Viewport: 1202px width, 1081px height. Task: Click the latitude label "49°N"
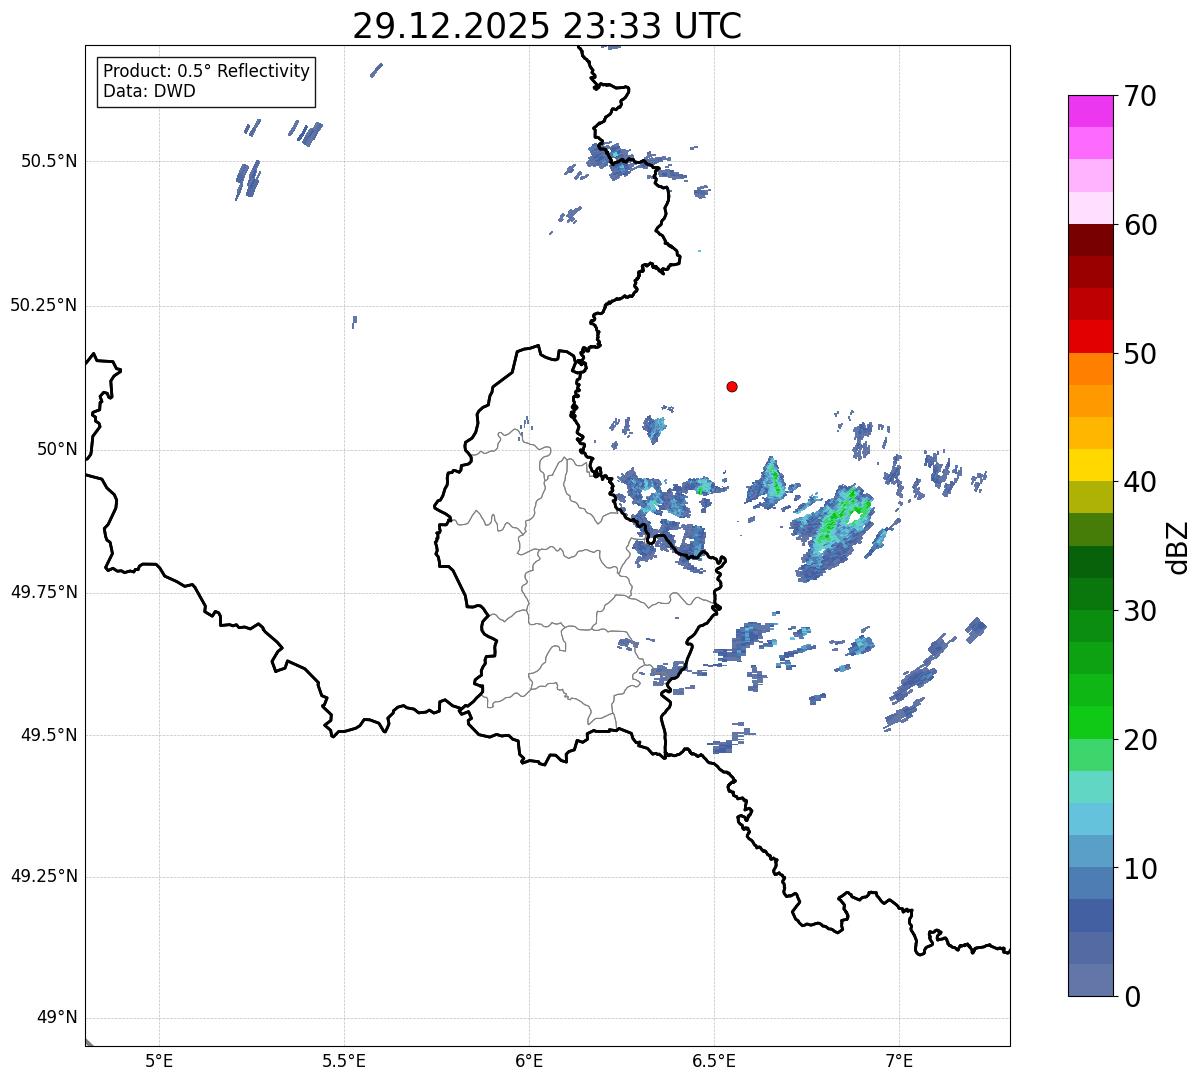click(57, 1018)
